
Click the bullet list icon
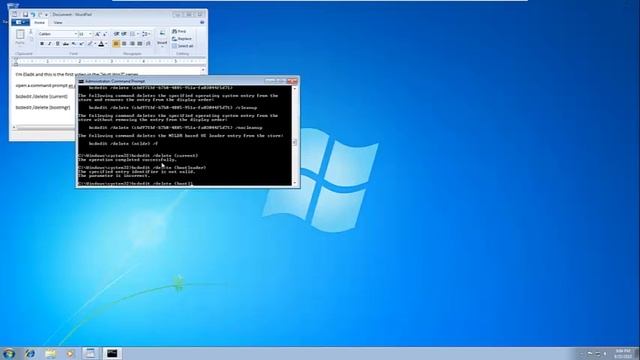pyautogui.click(x=132, y=34)
